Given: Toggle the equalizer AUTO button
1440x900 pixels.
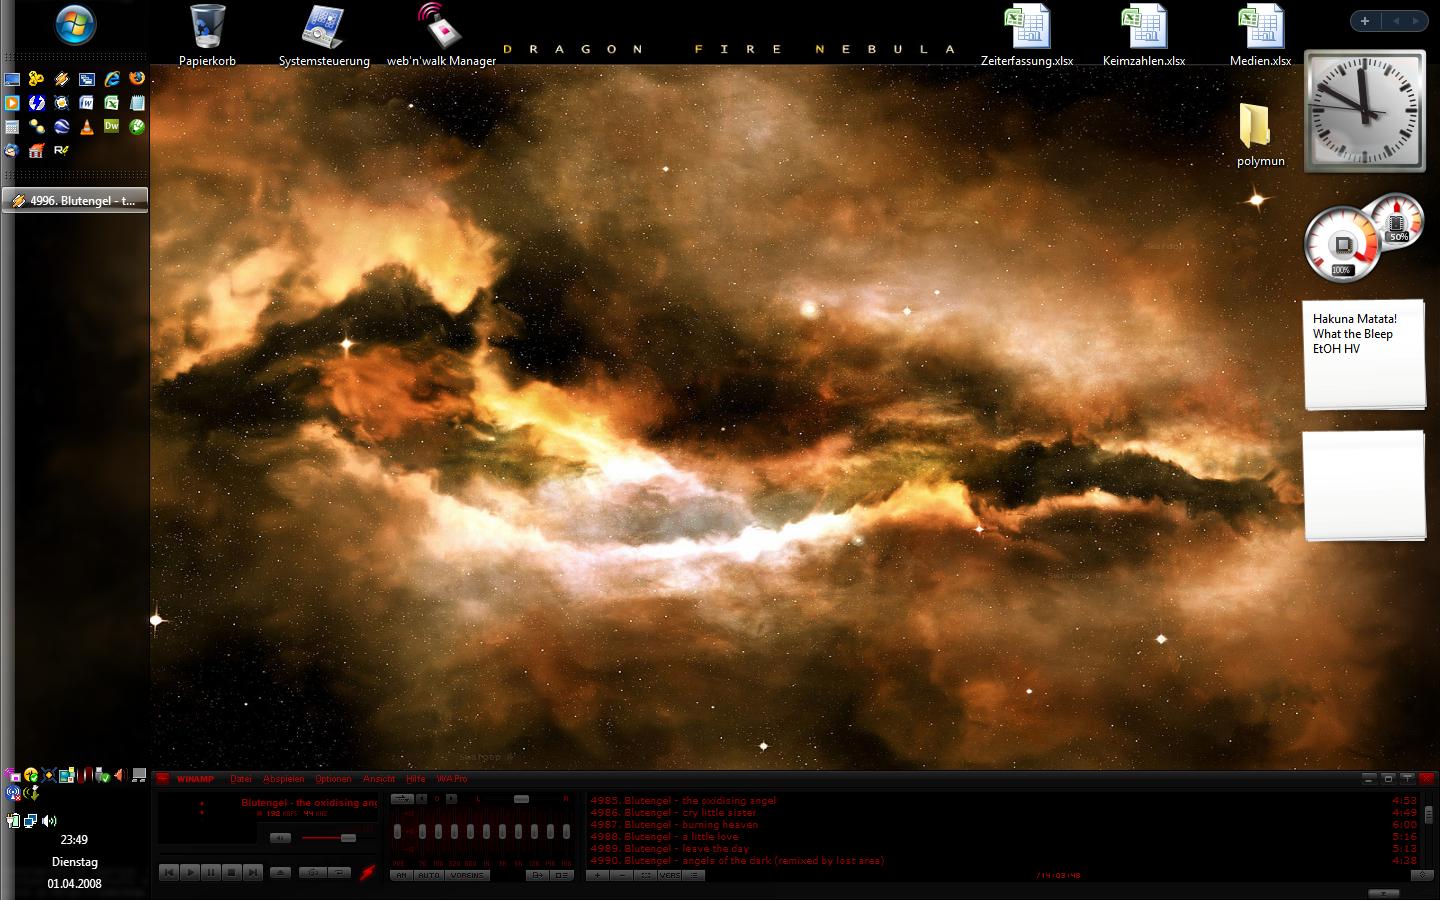Looking at the screenshot, I should point(428,875).
